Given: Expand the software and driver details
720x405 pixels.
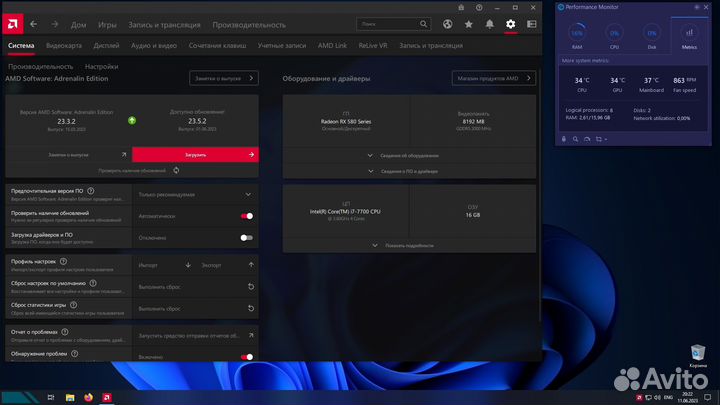Looking at the screenshot, I should click(x=409, y=171).
